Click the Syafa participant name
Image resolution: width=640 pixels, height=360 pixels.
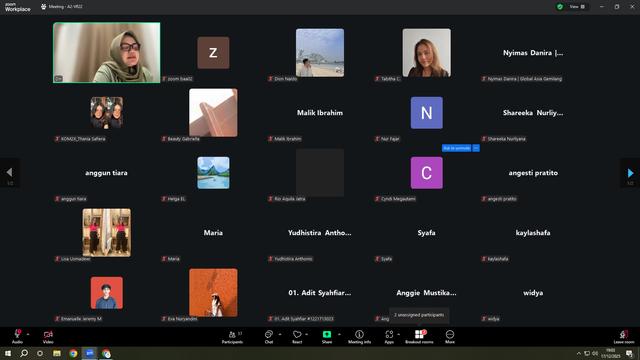click(427, 233)
